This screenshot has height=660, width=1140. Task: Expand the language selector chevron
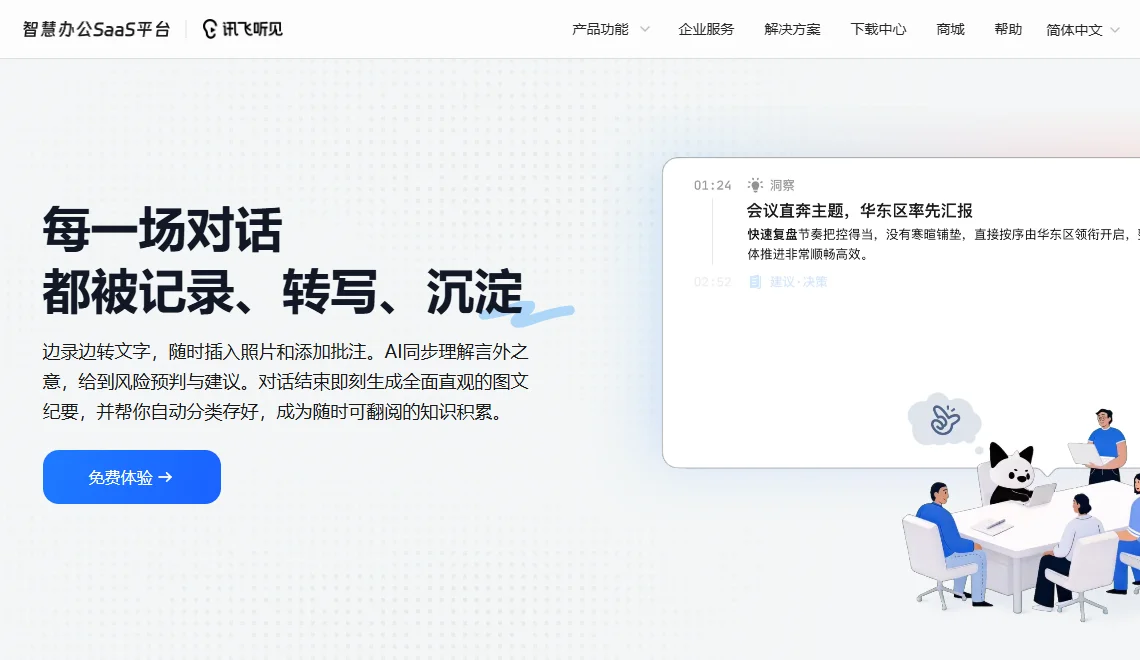tap(1115, 30)
